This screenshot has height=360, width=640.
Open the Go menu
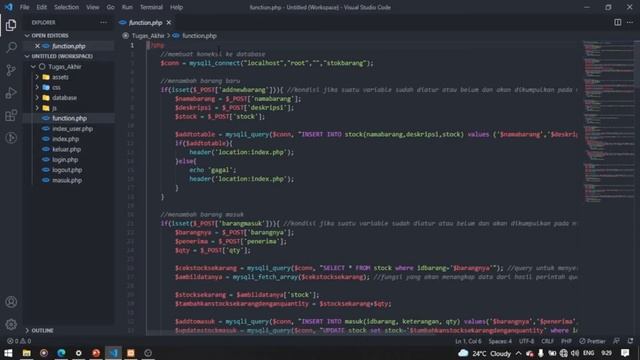111,7
